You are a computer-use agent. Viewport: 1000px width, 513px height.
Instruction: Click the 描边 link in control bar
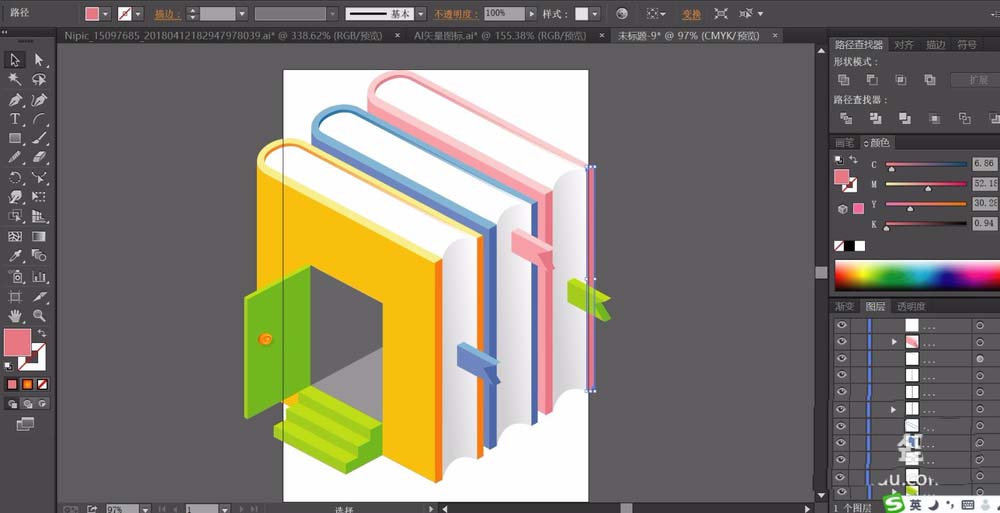[x=168, y=14]
